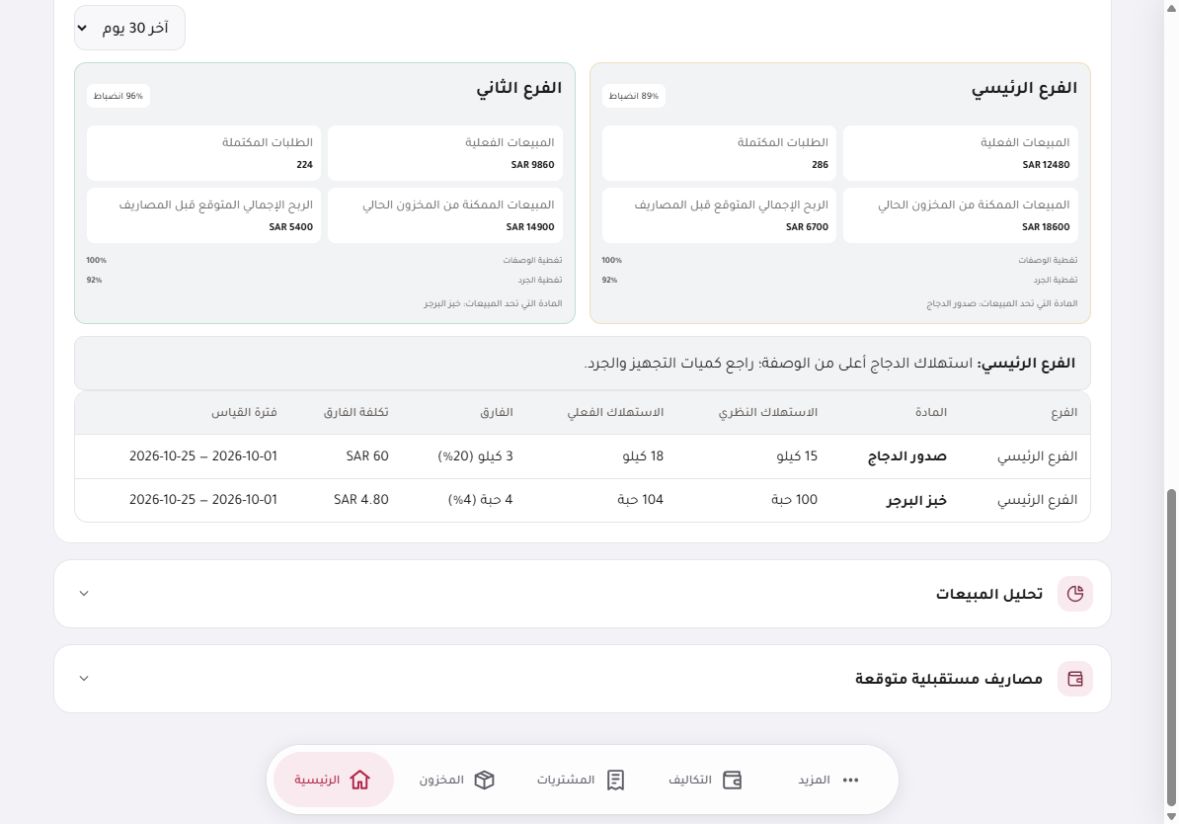This screenshot has height=824, width=1179.
Task: Click the الاستهلاك النظري column header
Action: pos(768,412)
